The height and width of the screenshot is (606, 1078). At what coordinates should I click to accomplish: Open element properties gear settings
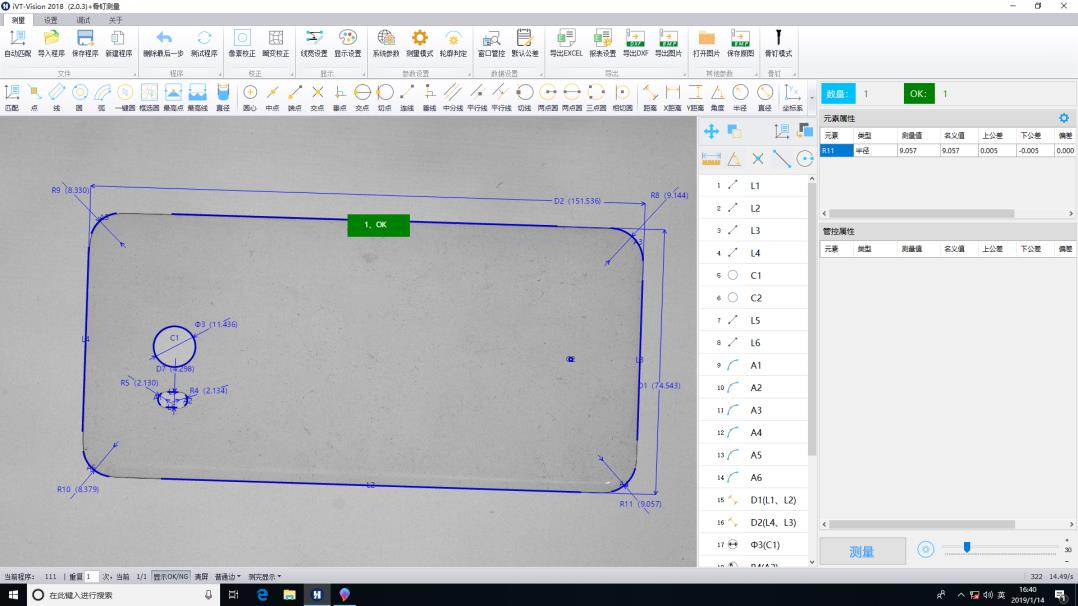1063,118
